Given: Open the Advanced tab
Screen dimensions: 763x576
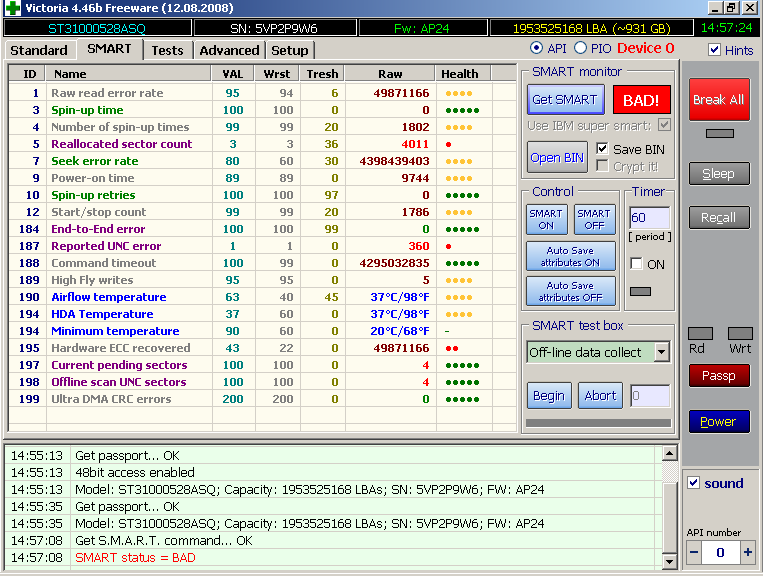Looking at the screenshot, I should pyautogui.click(x=229, y=50).
